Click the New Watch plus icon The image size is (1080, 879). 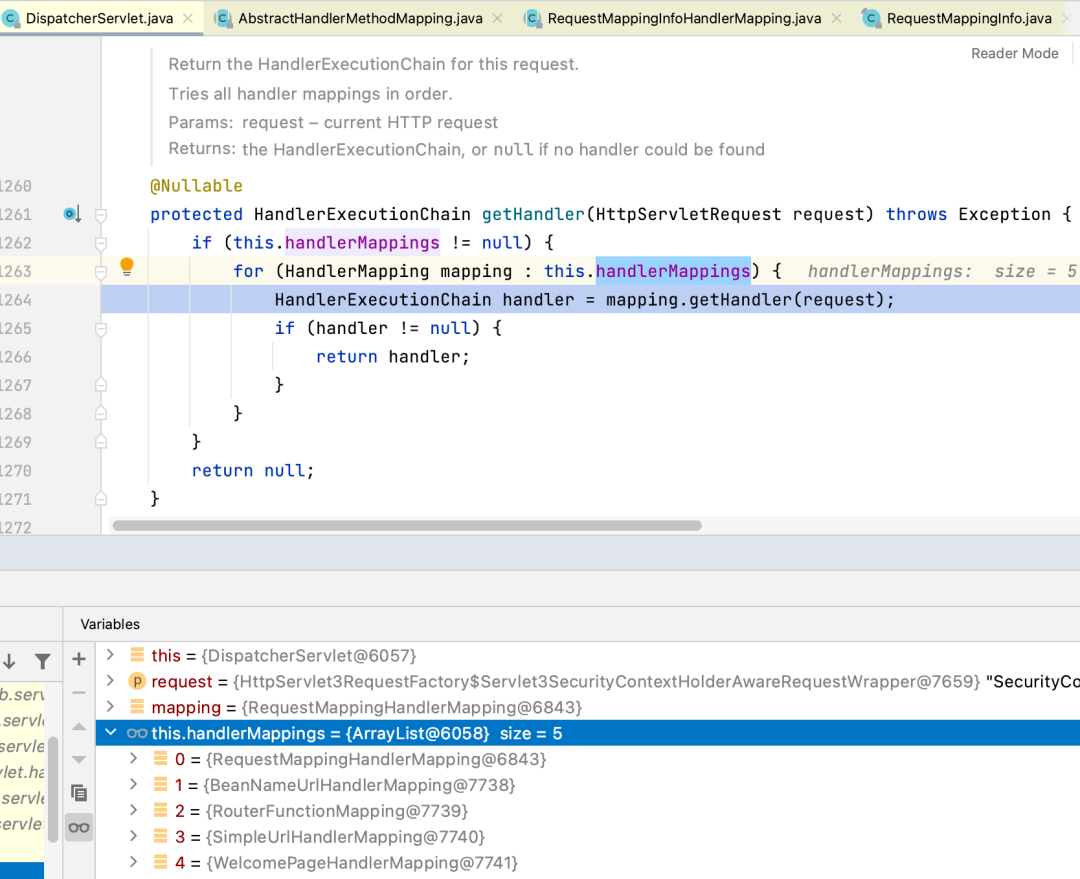click(79, 659)
